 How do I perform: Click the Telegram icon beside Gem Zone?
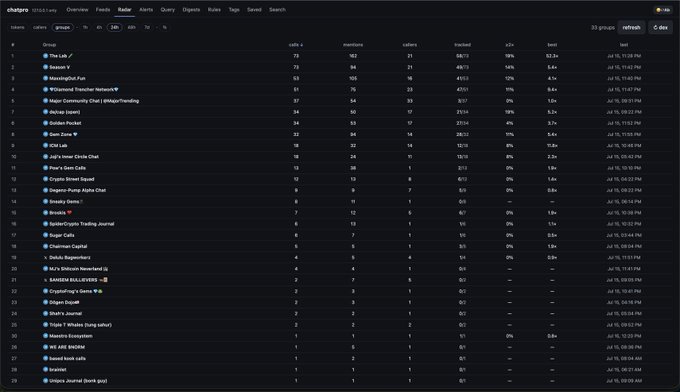[x=45, y=134]
